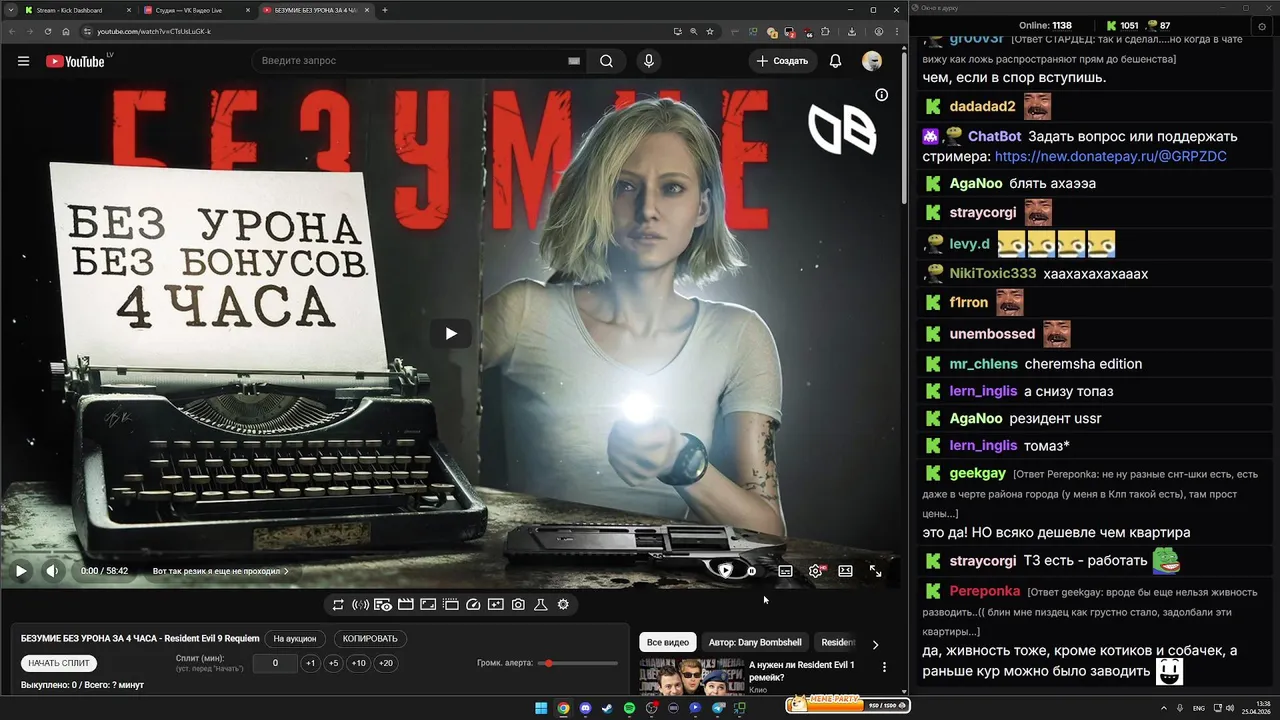Add +1 minute to split
Screen dimensions: 1280x720
coord(311,663)
